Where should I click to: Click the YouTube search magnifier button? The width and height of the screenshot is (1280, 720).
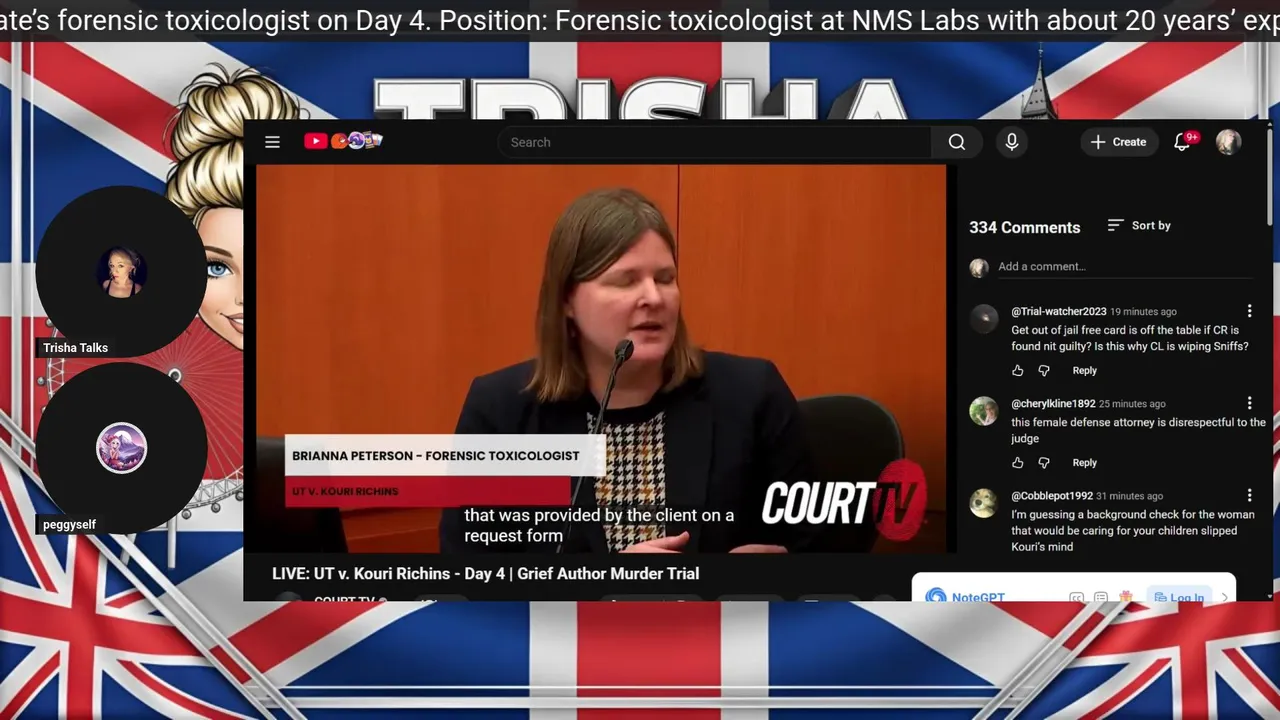pos(957,142)
